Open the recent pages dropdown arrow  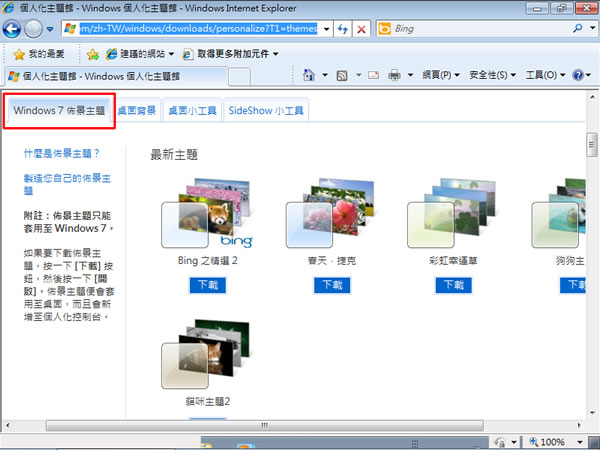[x=50, y=29]
